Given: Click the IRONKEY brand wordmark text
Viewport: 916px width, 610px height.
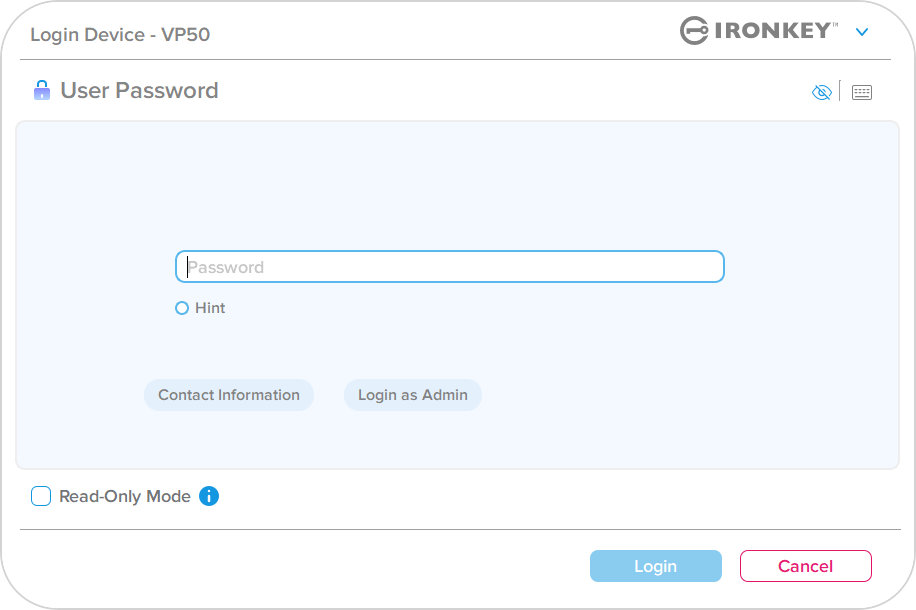Looking at the screenshot, I should [x=776, y=30].
